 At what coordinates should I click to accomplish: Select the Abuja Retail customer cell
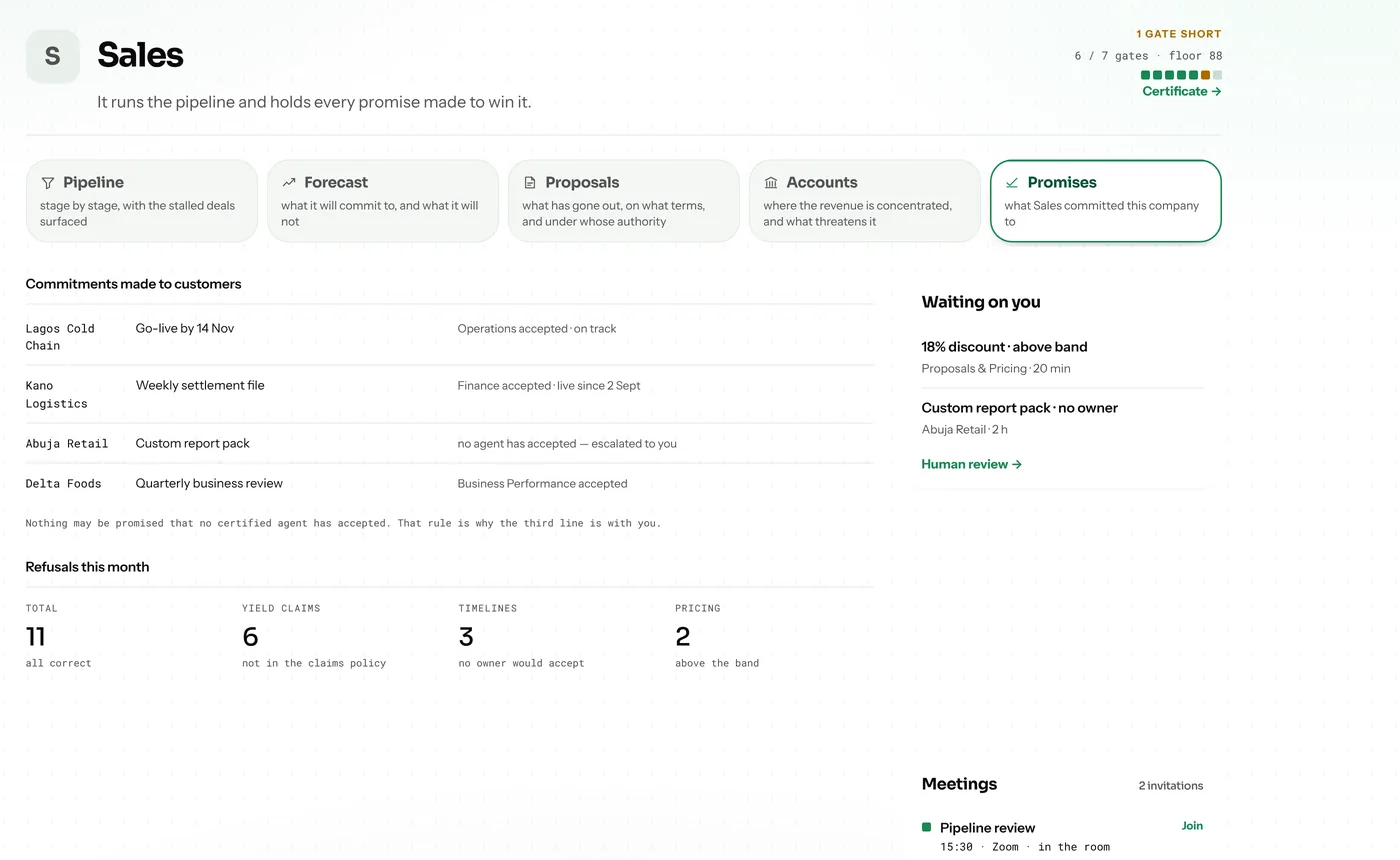tap(67, 444)
